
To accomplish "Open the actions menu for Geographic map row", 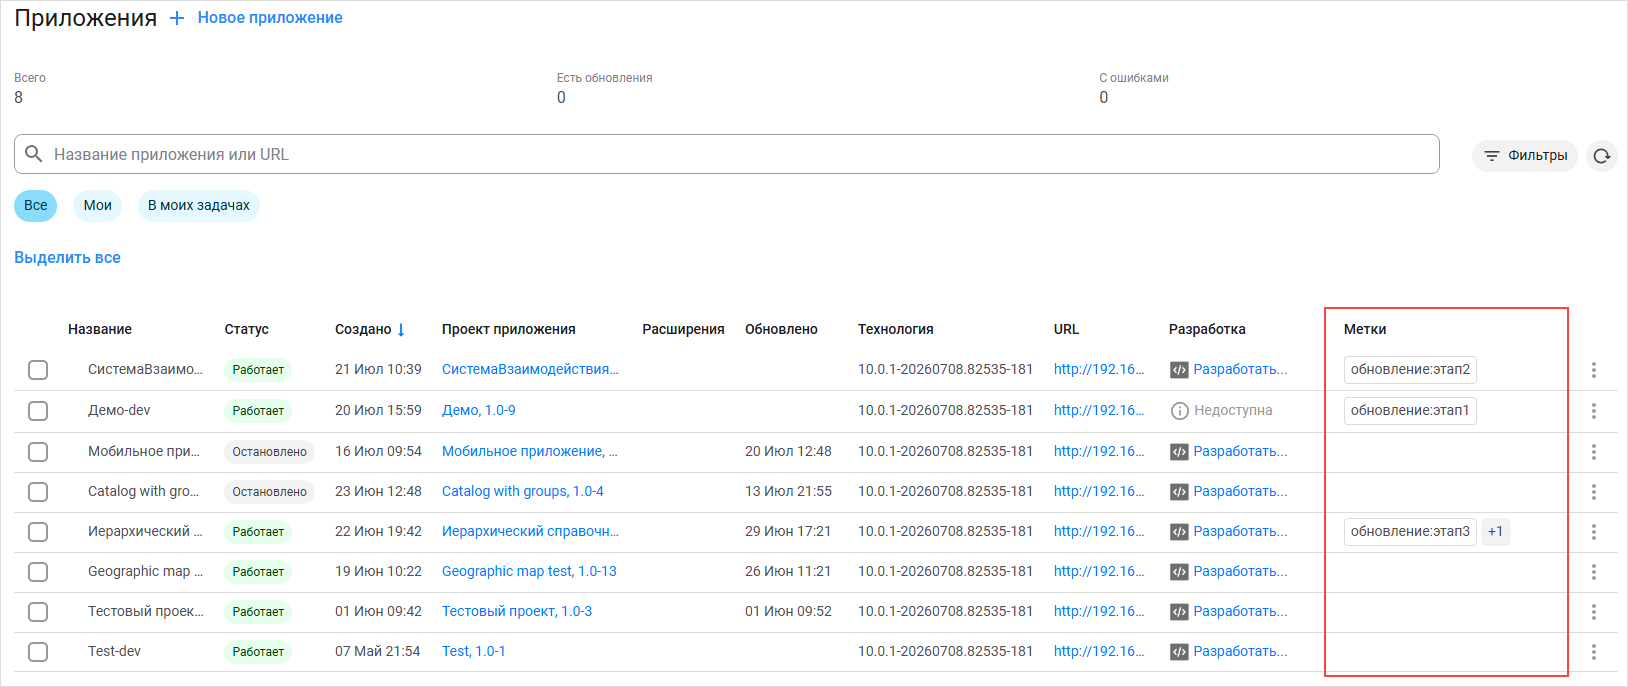I will pyautogui.click(x=1594, y=572).
